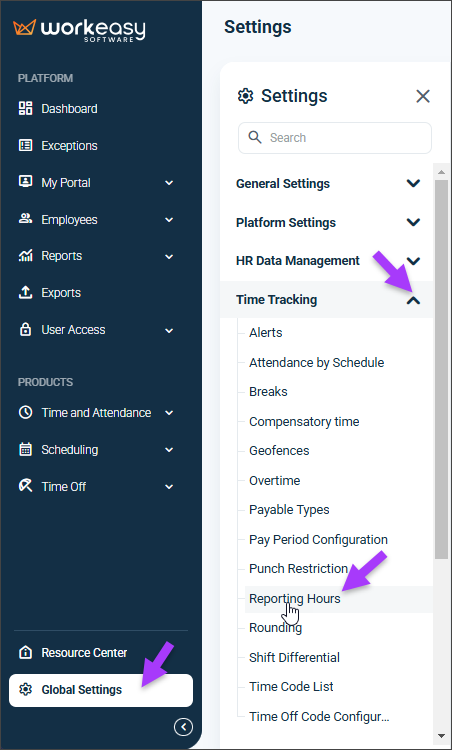Click the Settings search field
The height and width of the screenshot is (750, 452).
[335, 138]
